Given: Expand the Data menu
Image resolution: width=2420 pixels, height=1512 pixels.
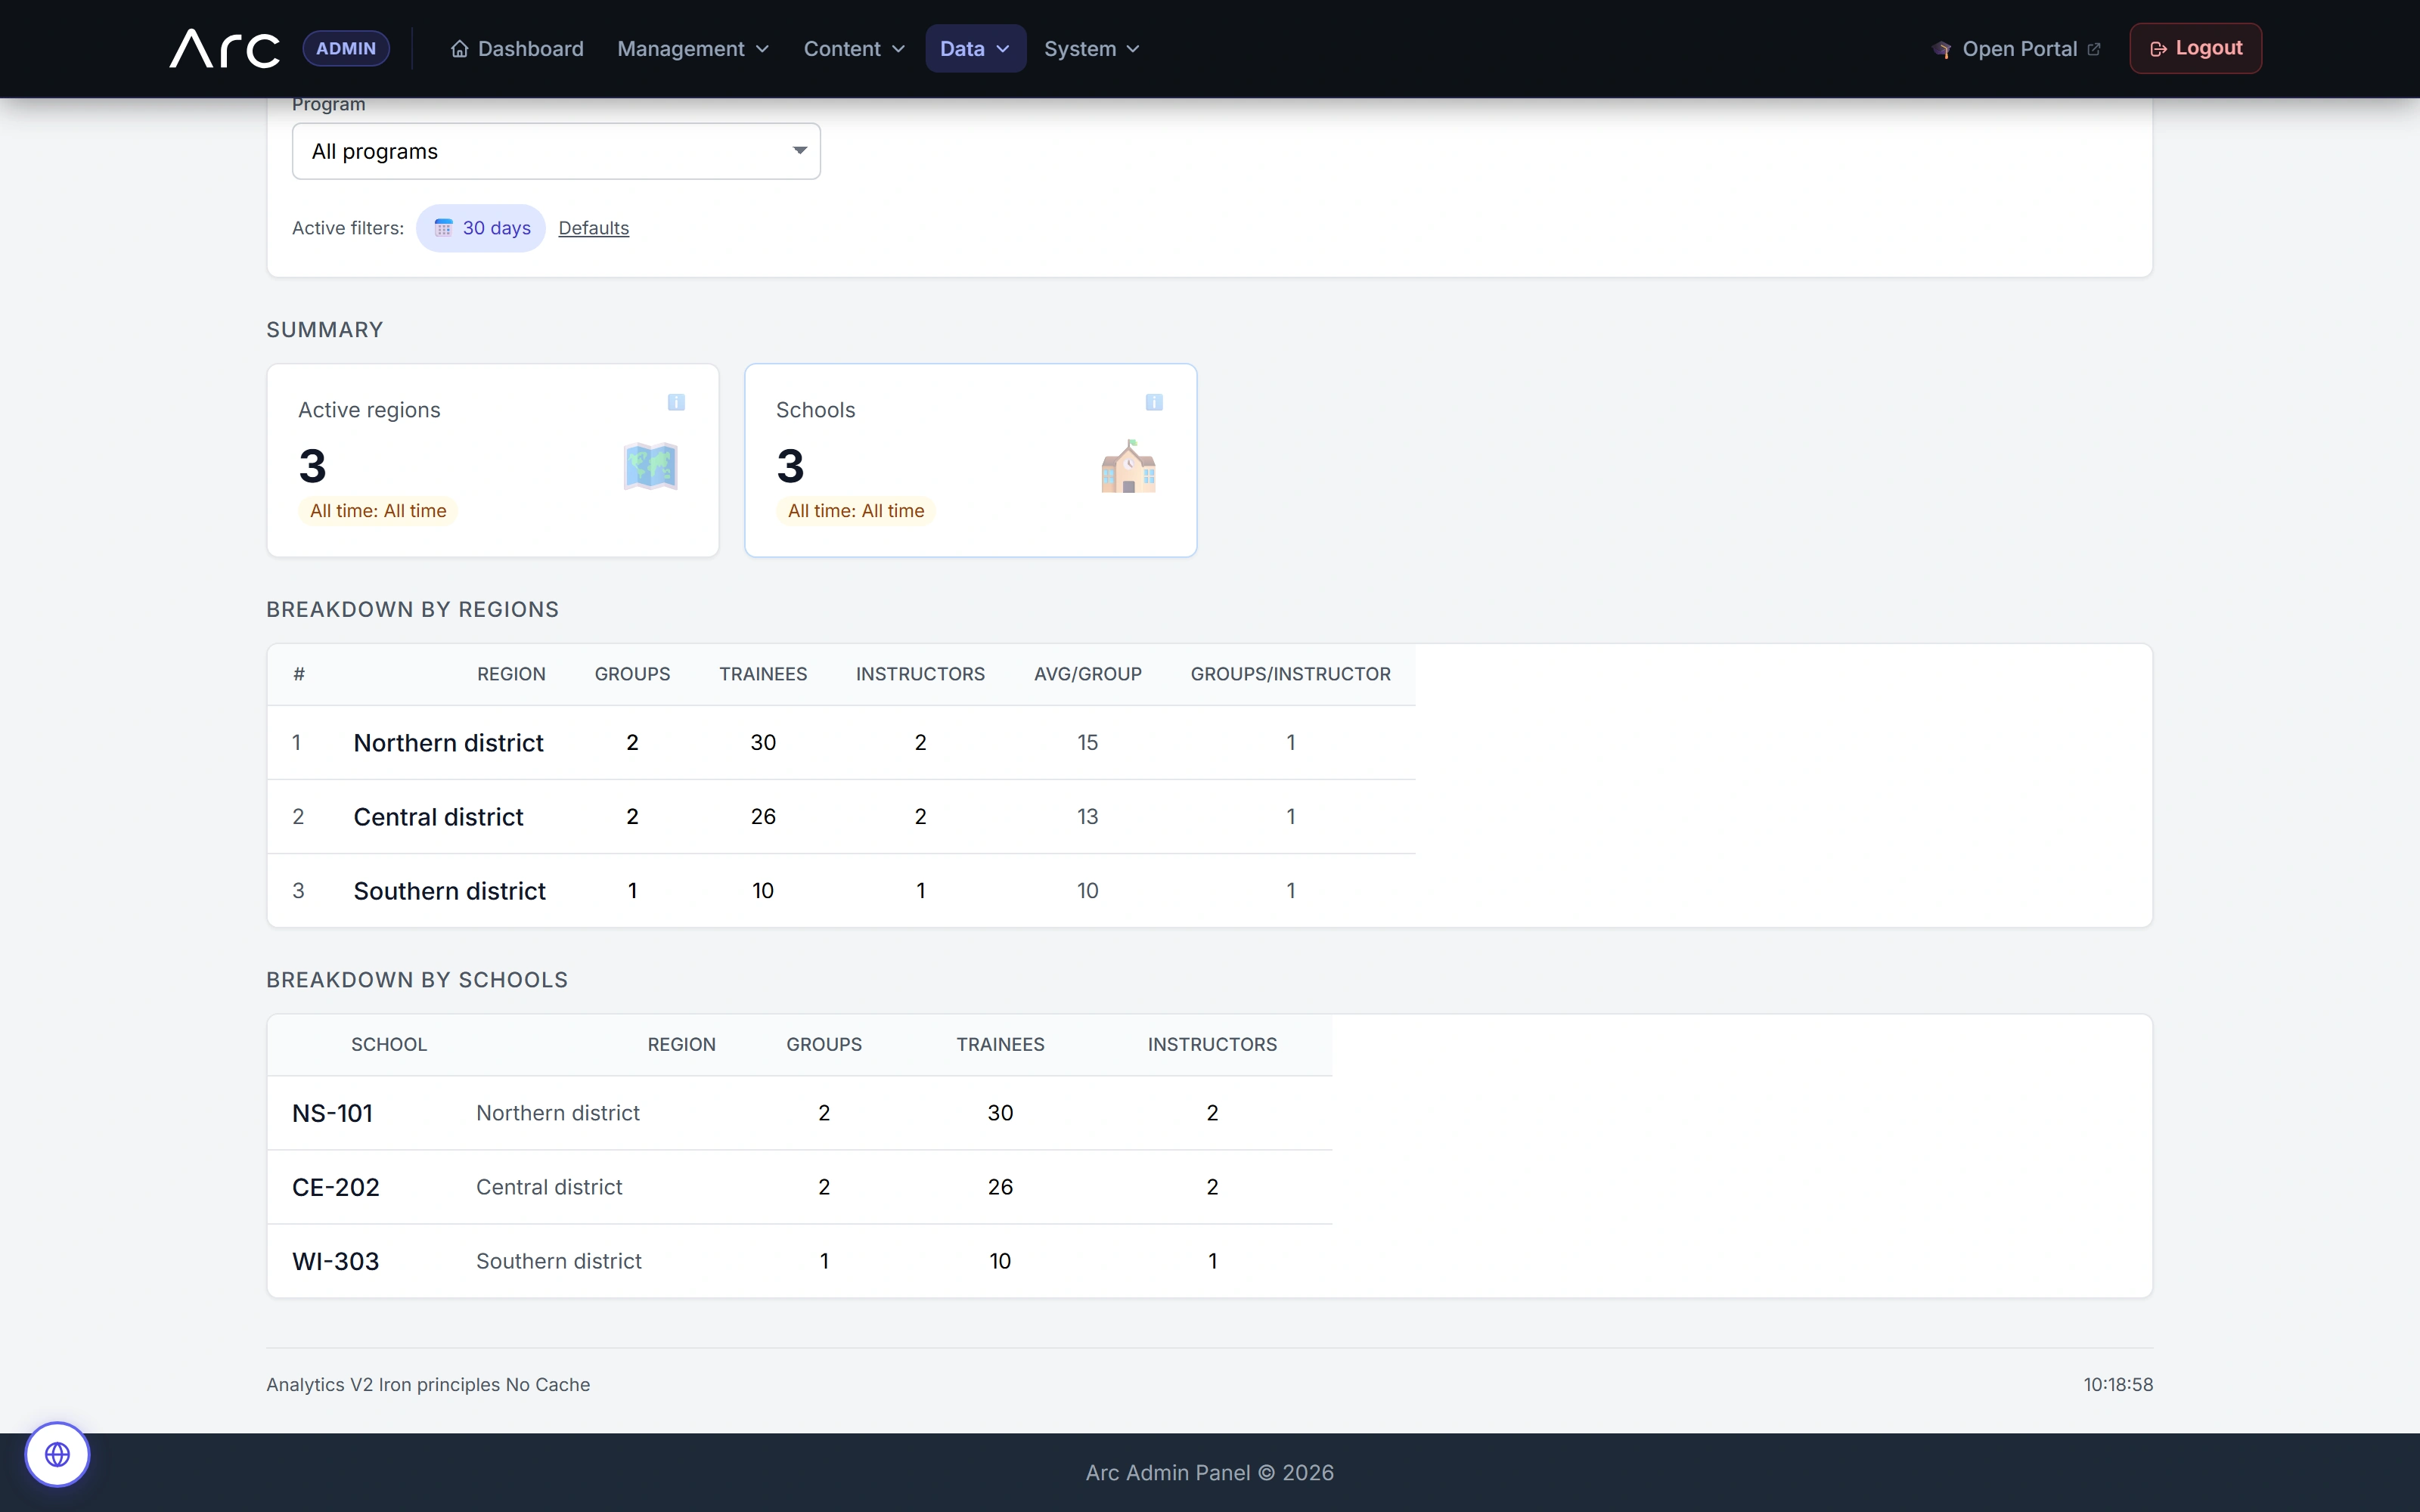Looking at the screenshot, I should point(975,49).
